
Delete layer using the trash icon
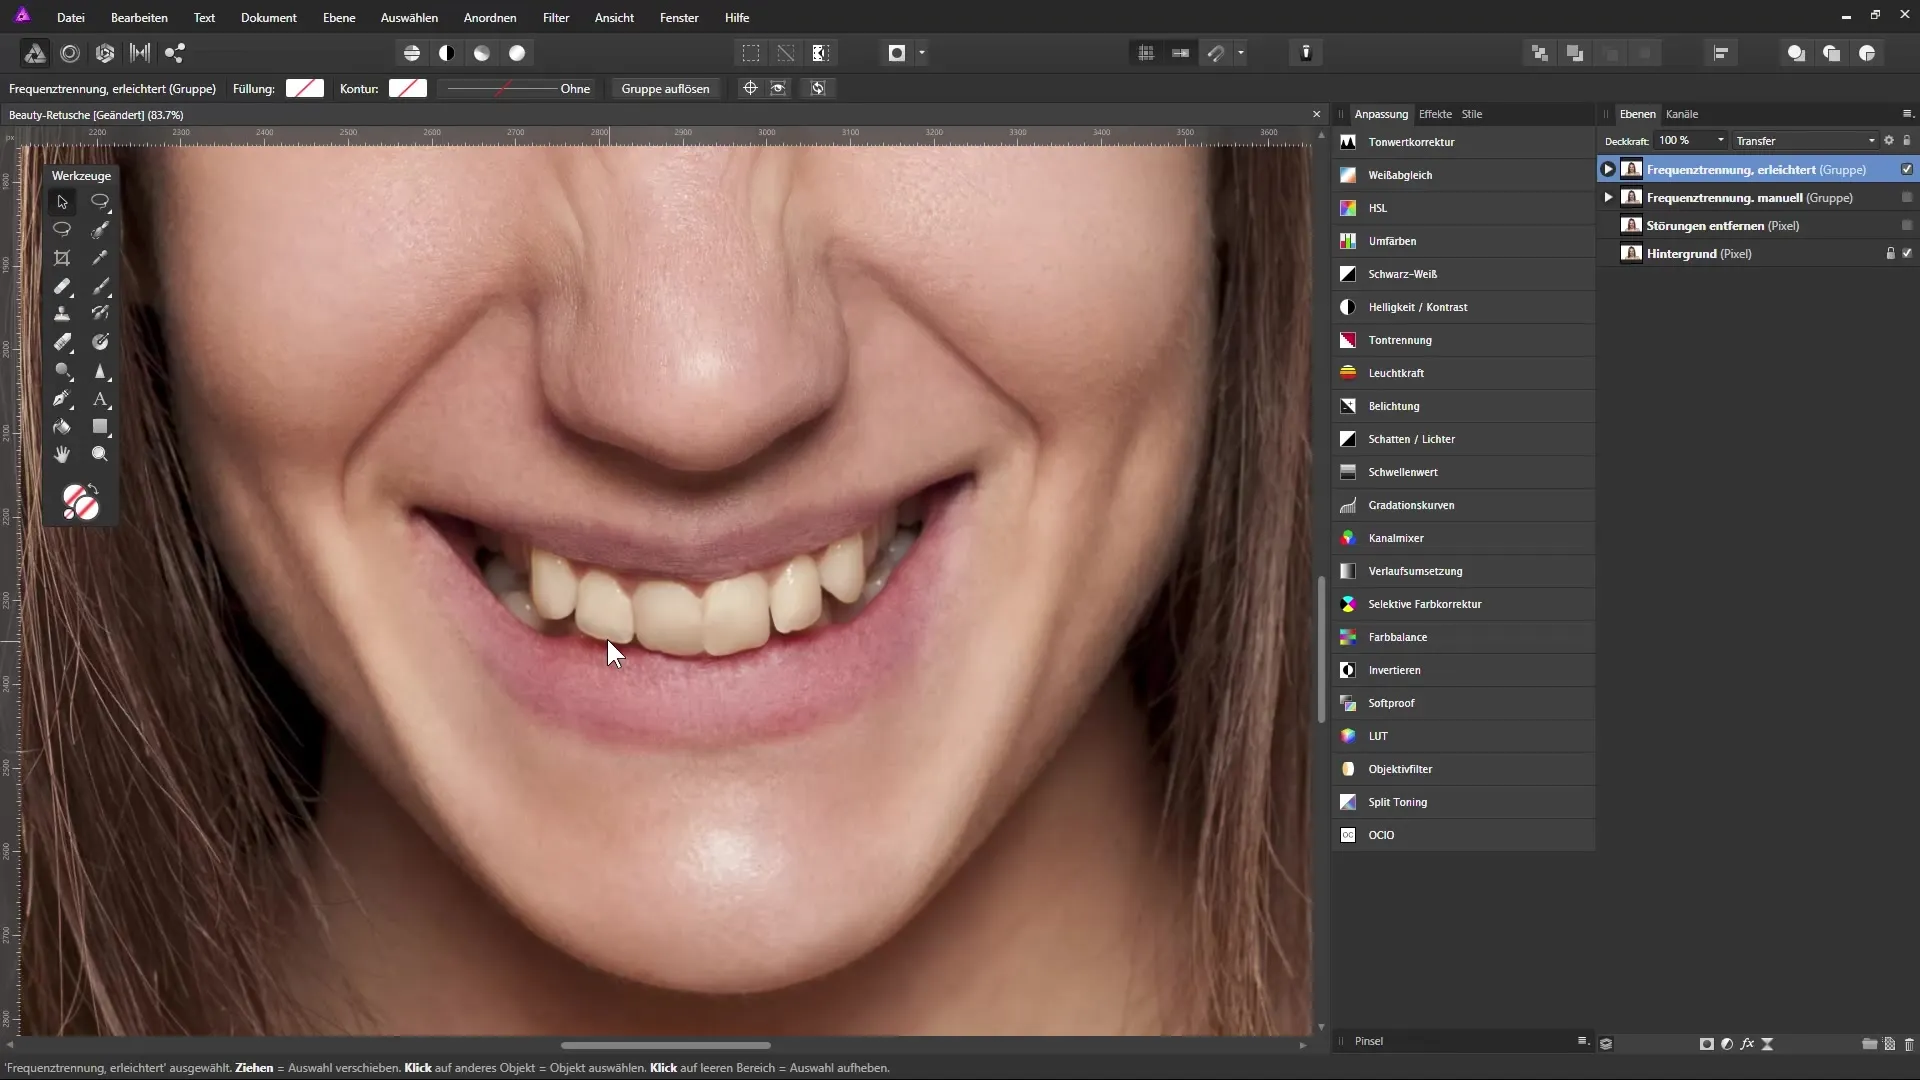pos(1909,1043)
